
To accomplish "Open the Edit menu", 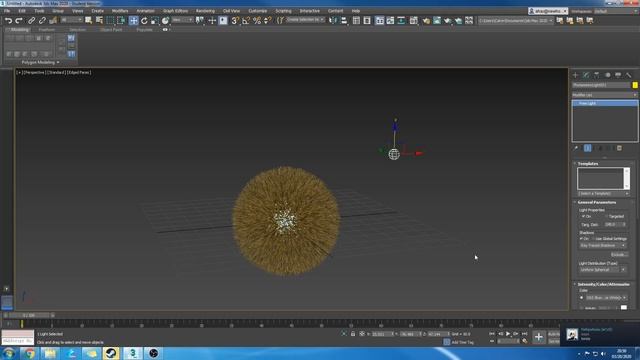I will [22, 11].
